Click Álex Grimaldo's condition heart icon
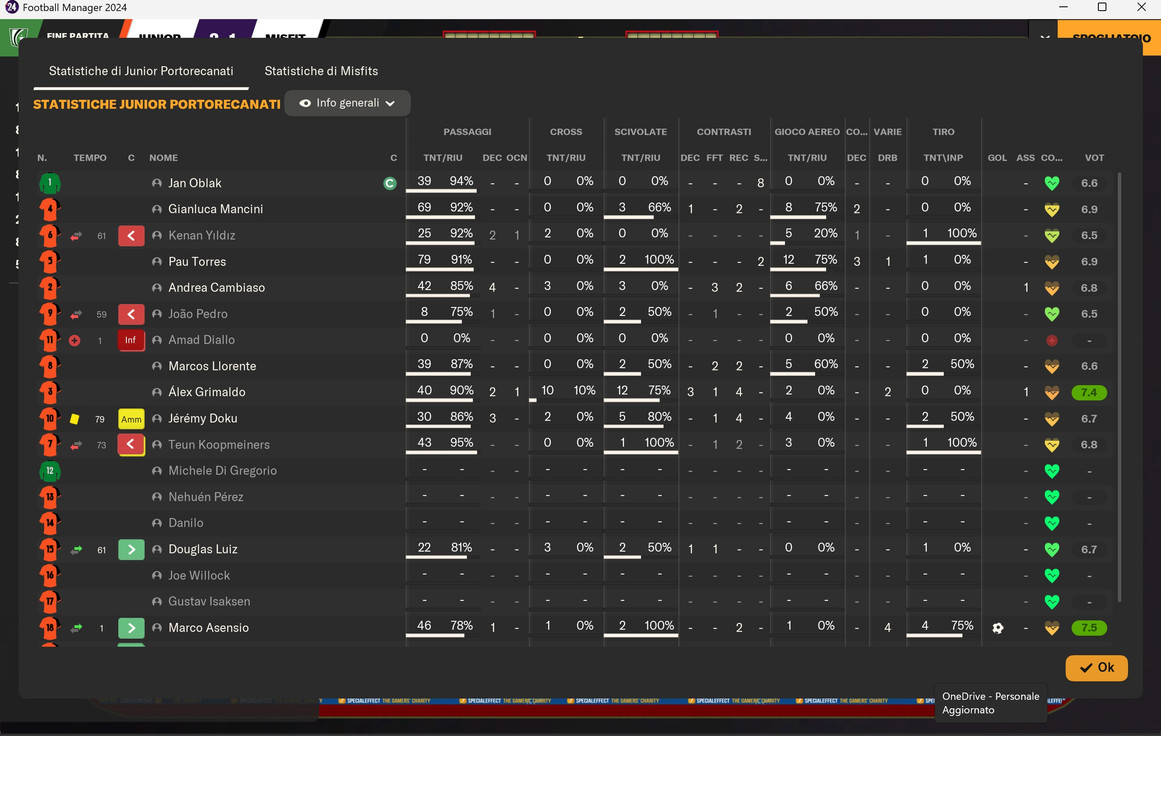The image size is (1161, 800). tap(1051, 393)
